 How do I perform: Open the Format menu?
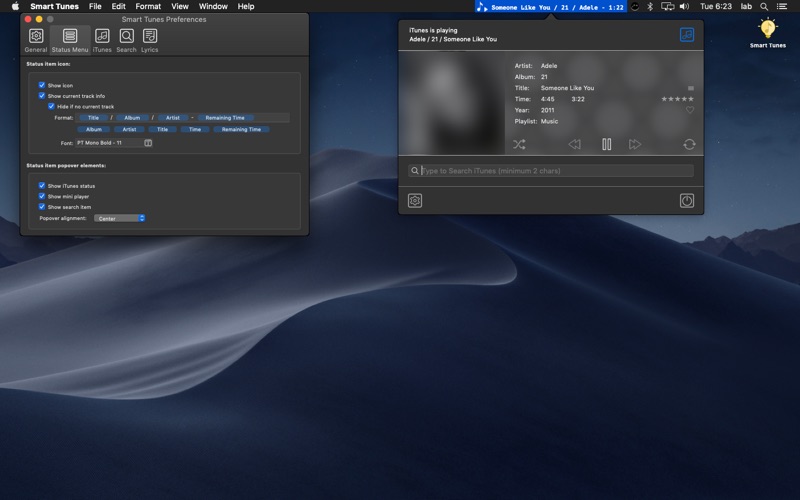coord(148,7)
